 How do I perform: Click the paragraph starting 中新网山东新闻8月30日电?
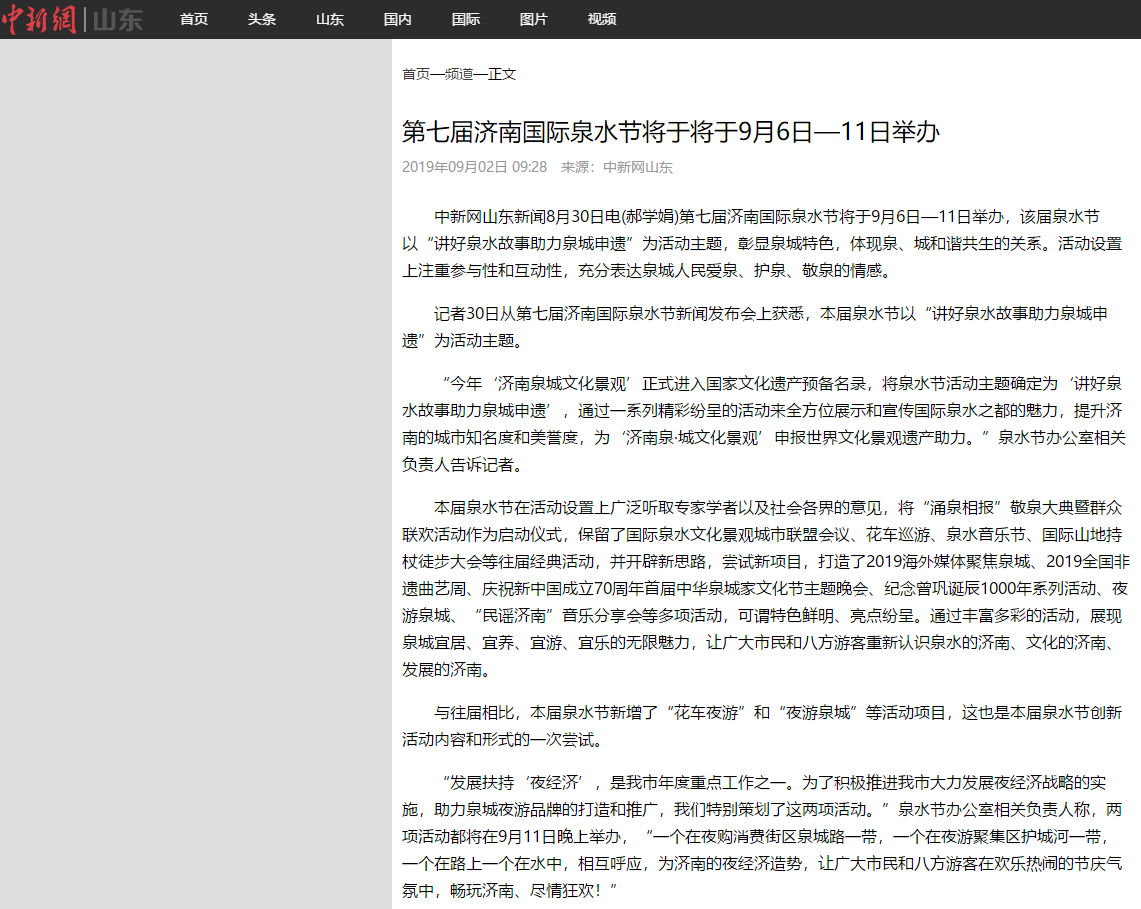763,244
